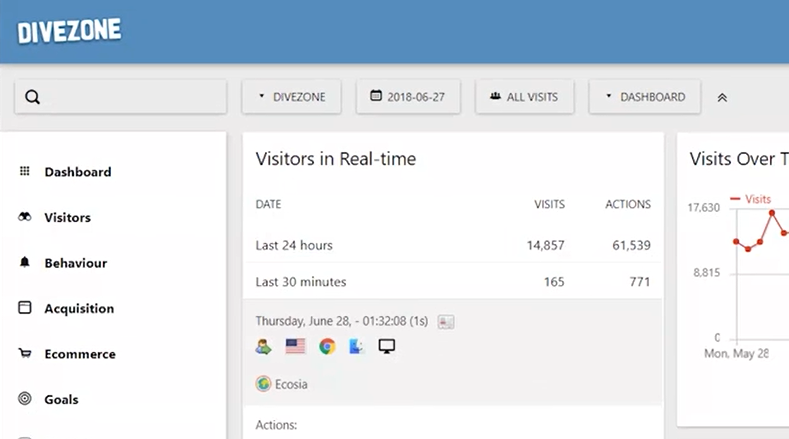Click the Mon, May 28 x-axis label
The width and height of the screenshot is (789, 439).
[737, 353]
